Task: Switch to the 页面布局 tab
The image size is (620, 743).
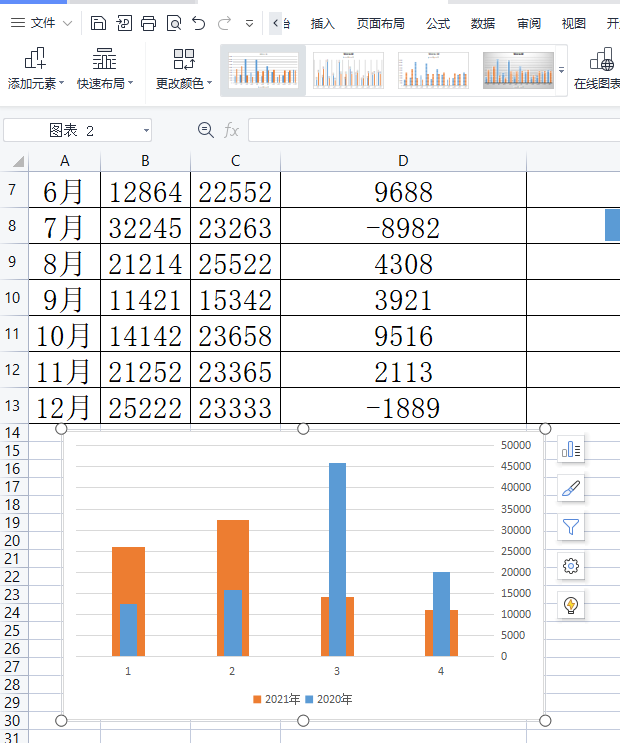Action: pos(381,23)
